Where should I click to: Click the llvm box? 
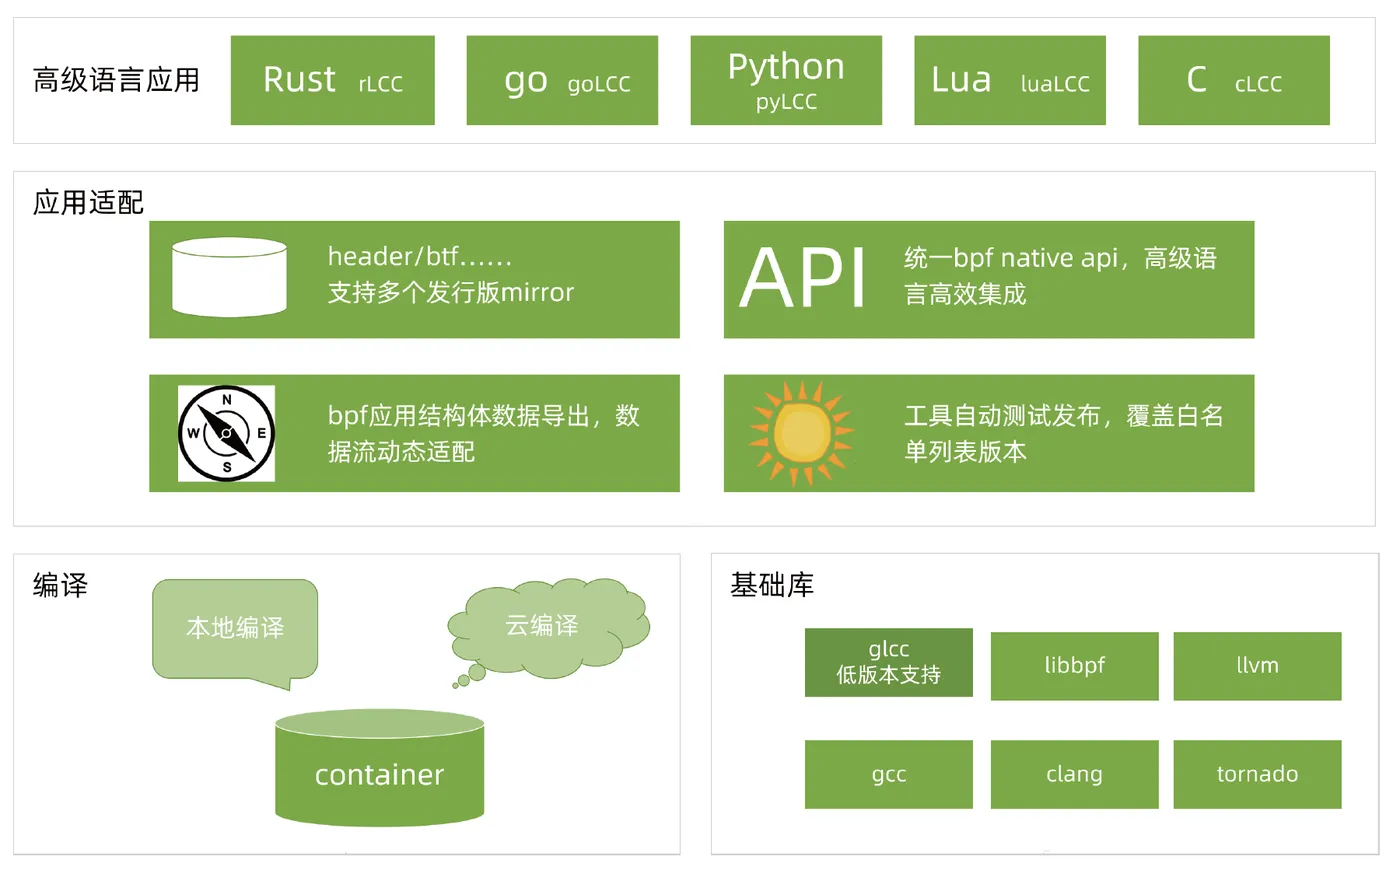pos(1257,665)
